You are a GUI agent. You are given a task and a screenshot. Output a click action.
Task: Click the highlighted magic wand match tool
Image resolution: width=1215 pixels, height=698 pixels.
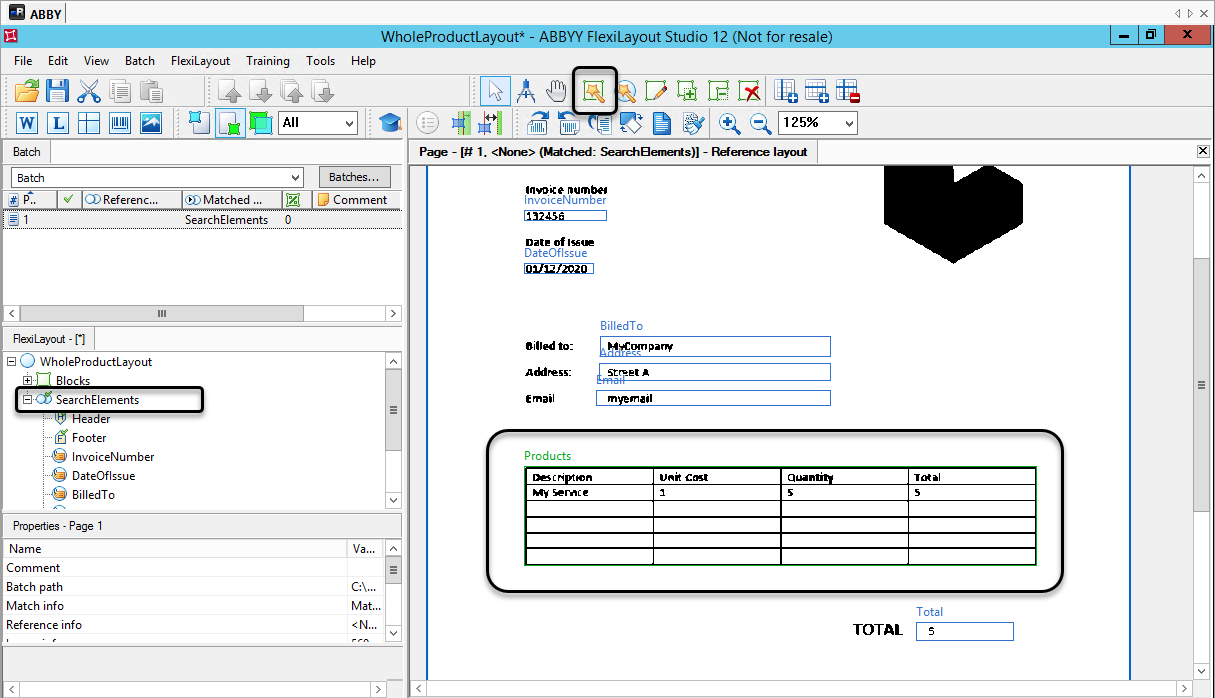pyautogui.click(x=595, y=91)
